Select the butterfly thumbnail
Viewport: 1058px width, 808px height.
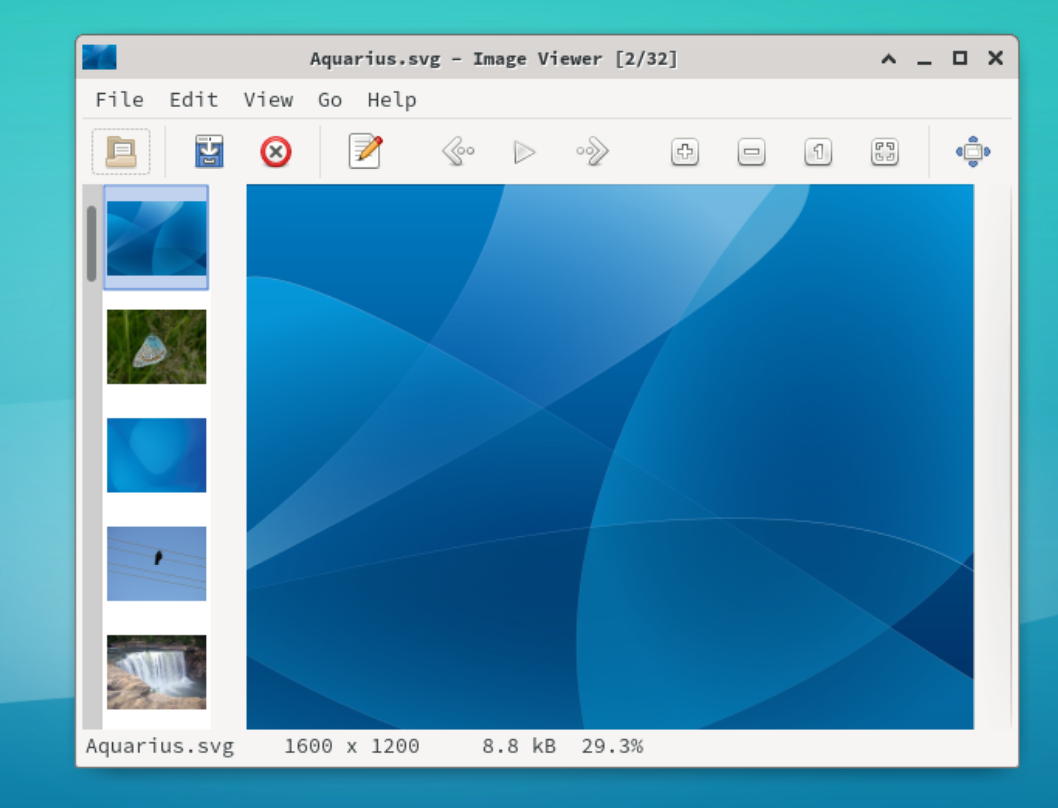[156, 347]
